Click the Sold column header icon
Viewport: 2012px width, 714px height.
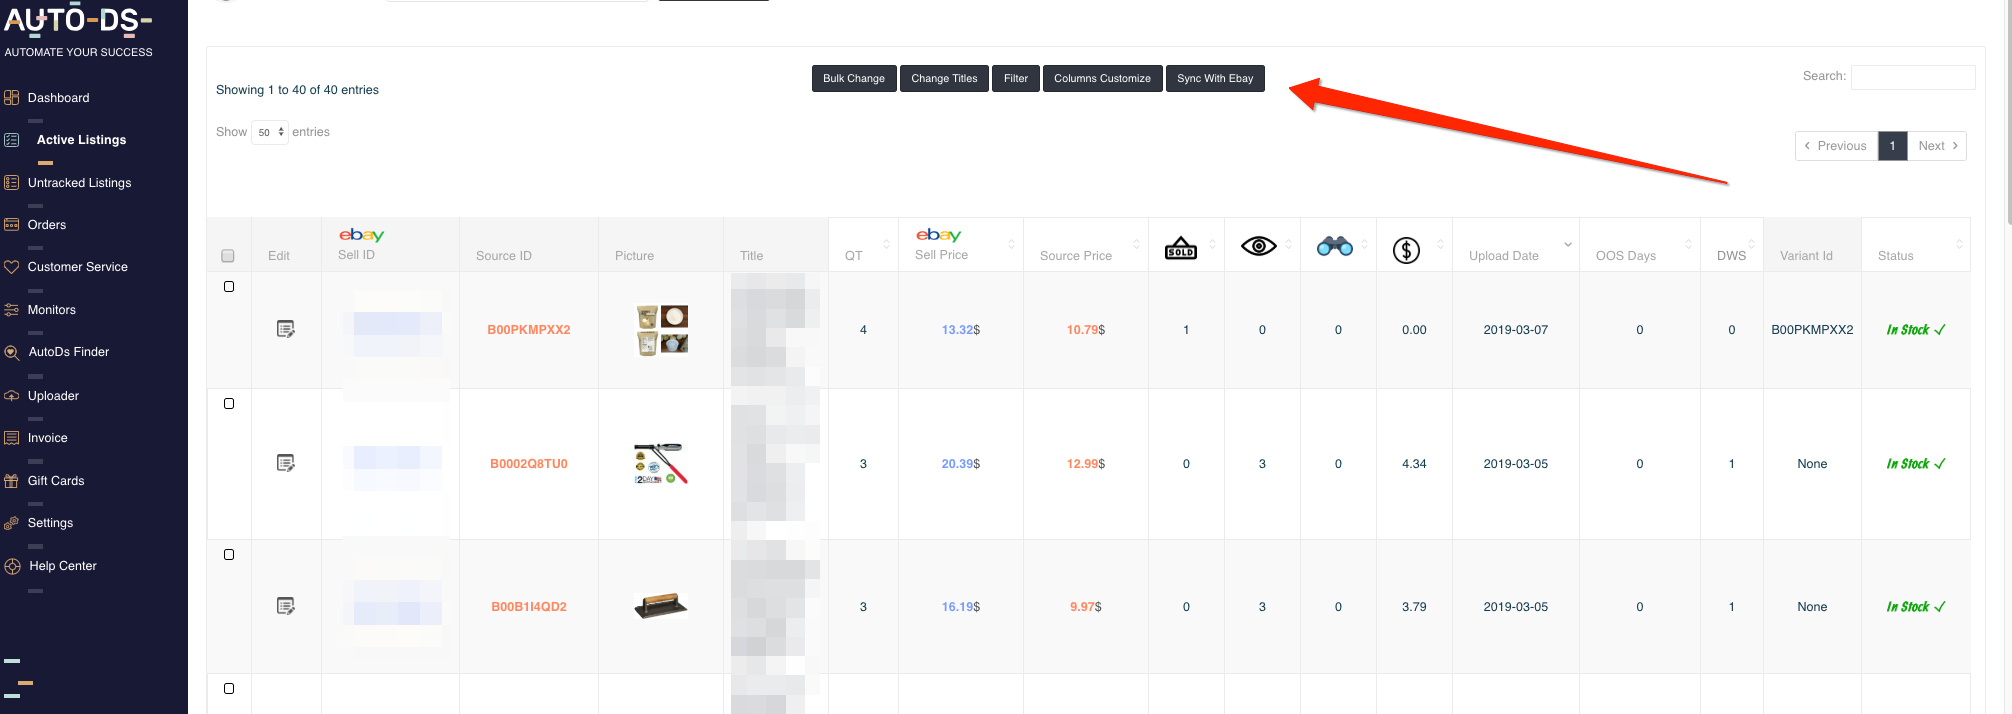1181,247
